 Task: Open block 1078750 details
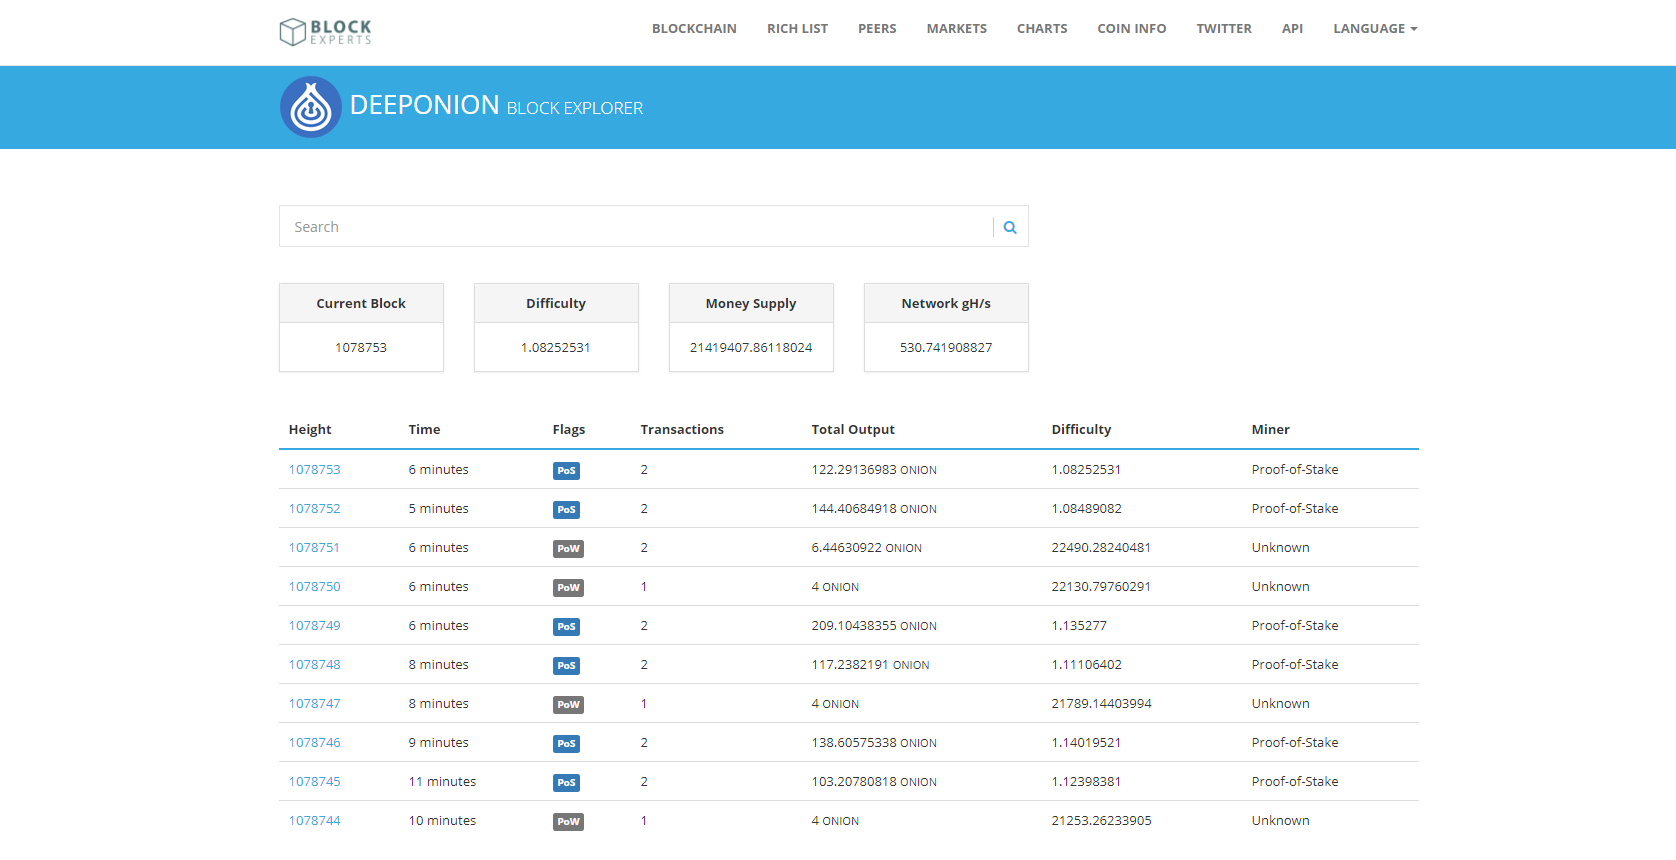(314, 586)
